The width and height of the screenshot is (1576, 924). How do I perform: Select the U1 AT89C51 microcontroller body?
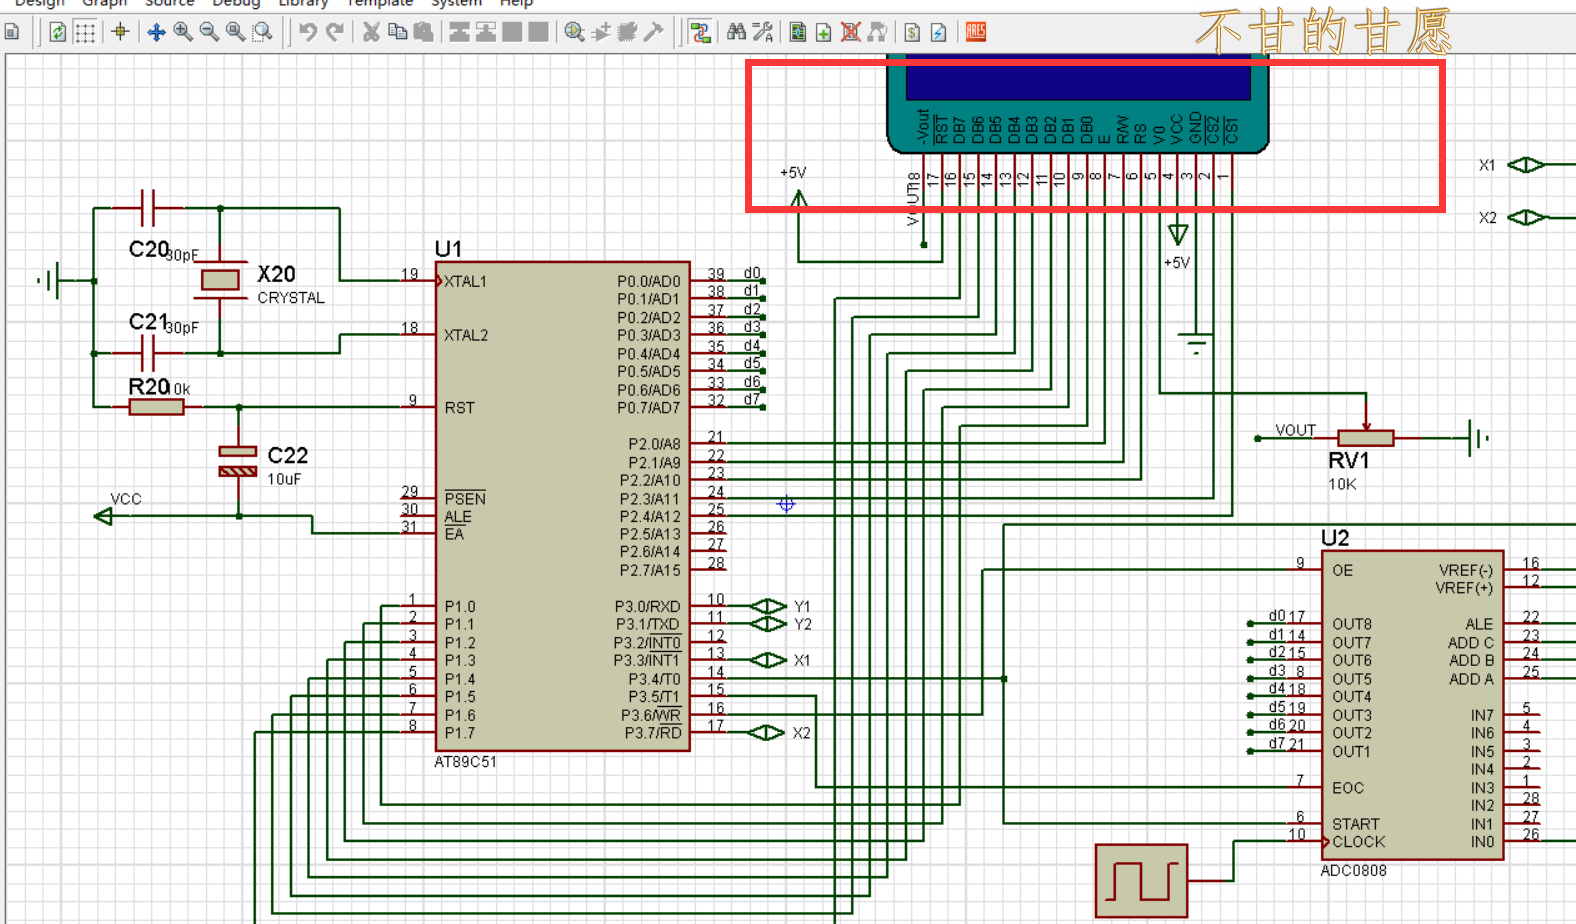(563, 507)
